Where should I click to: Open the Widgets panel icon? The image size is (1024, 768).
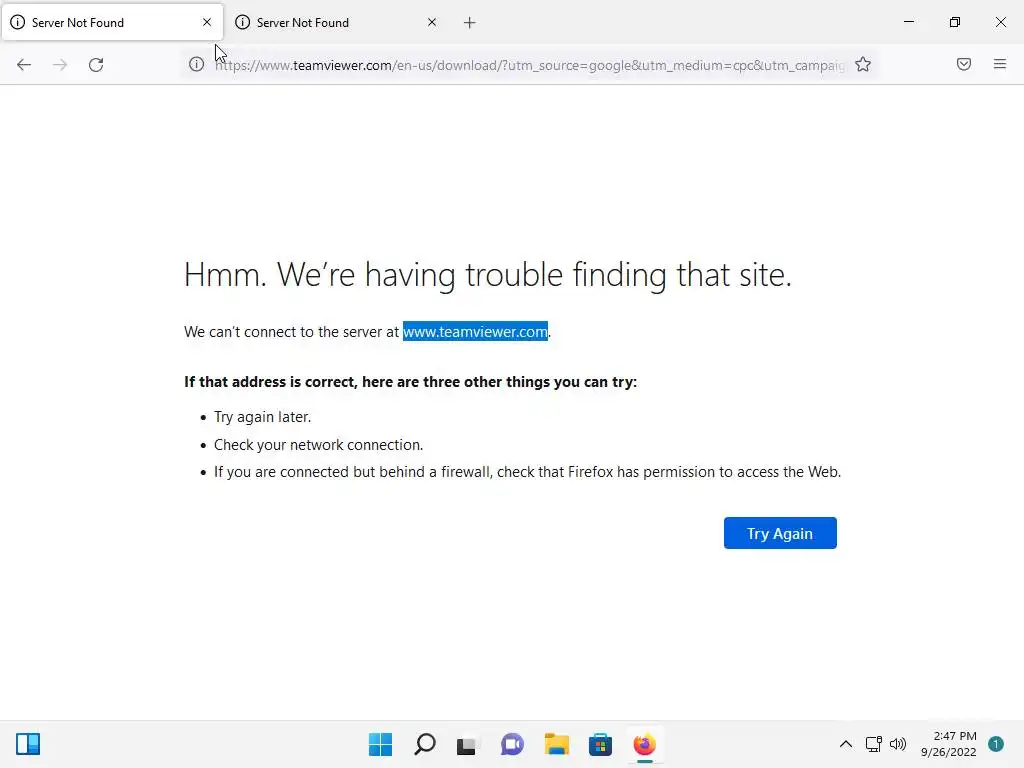pyautogui.click(x=28, y=744)
